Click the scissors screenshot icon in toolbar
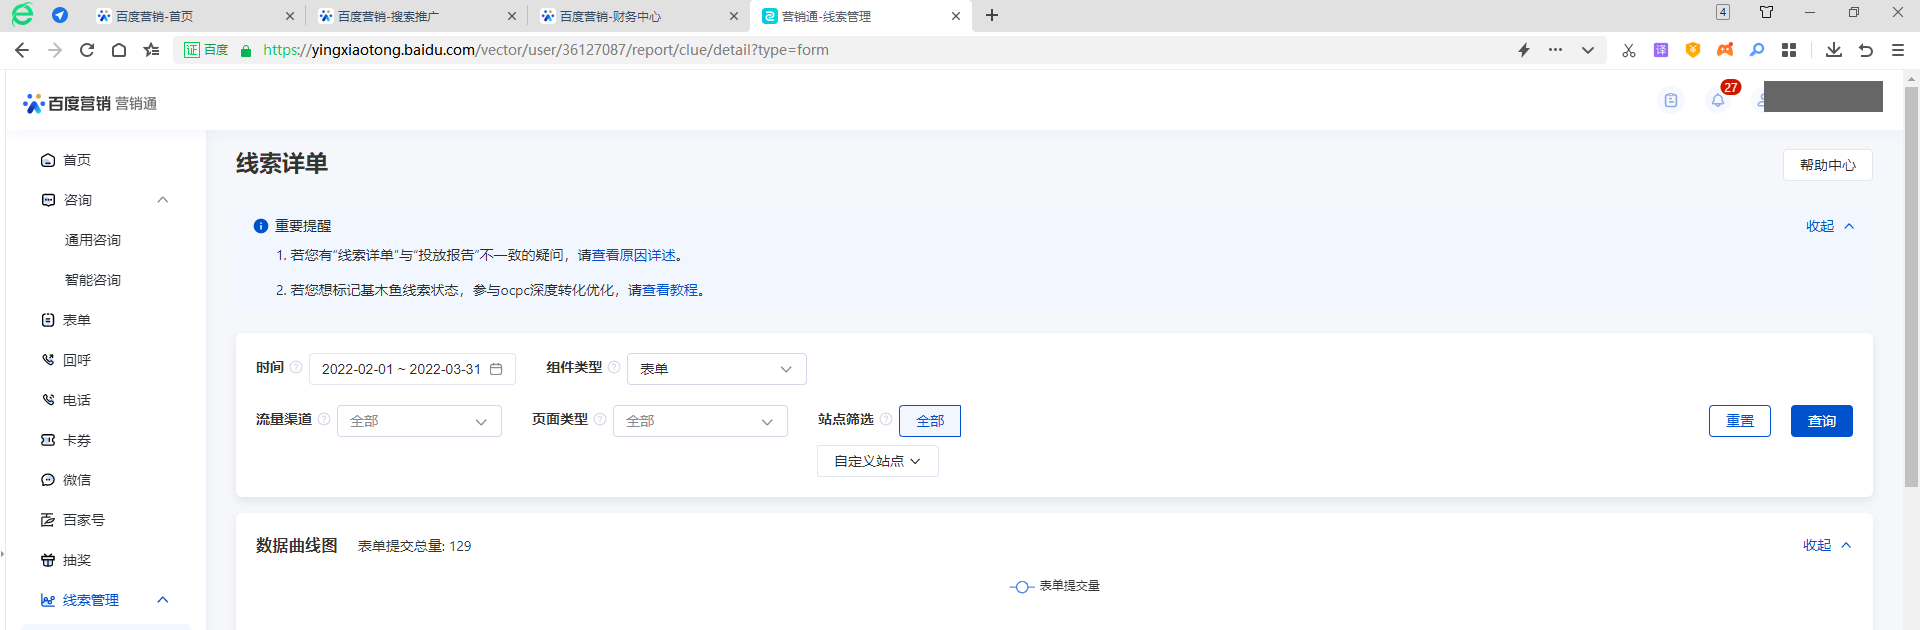Screen dimensions: 1920x630 tap(1629, 50)
